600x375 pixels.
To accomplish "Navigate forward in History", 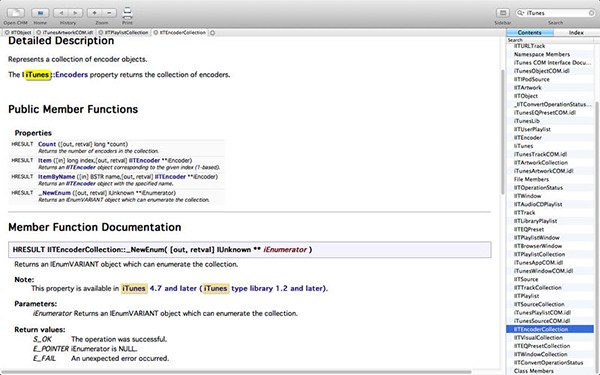I will coord(75,13).
